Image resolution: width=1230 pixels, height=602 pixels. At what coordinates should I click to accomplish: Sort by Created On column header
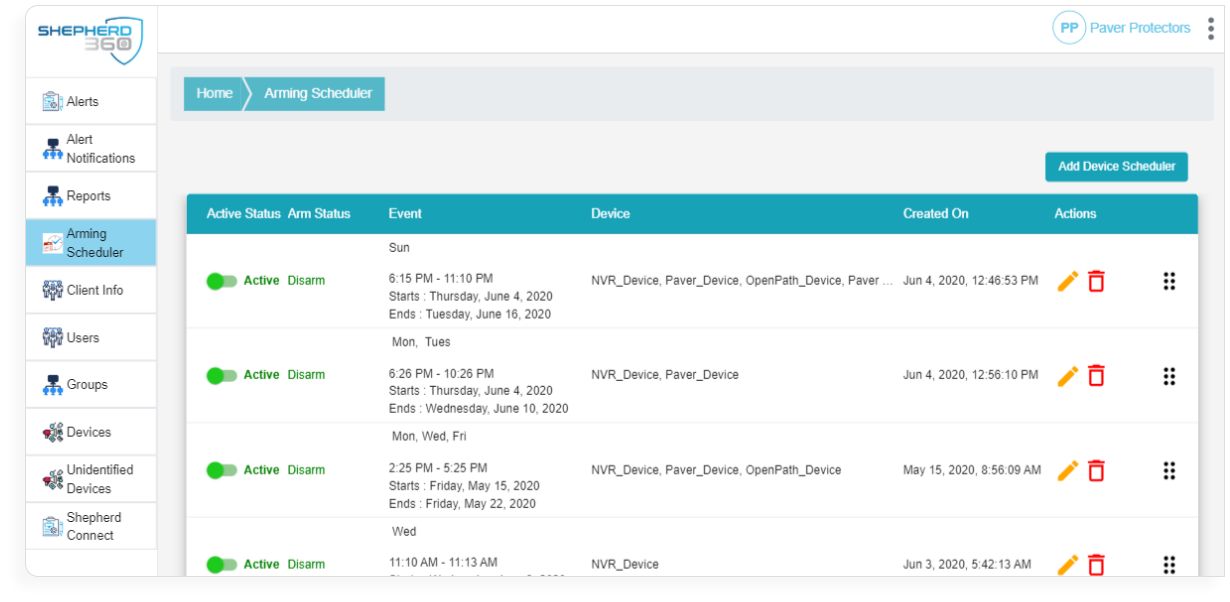935,214
